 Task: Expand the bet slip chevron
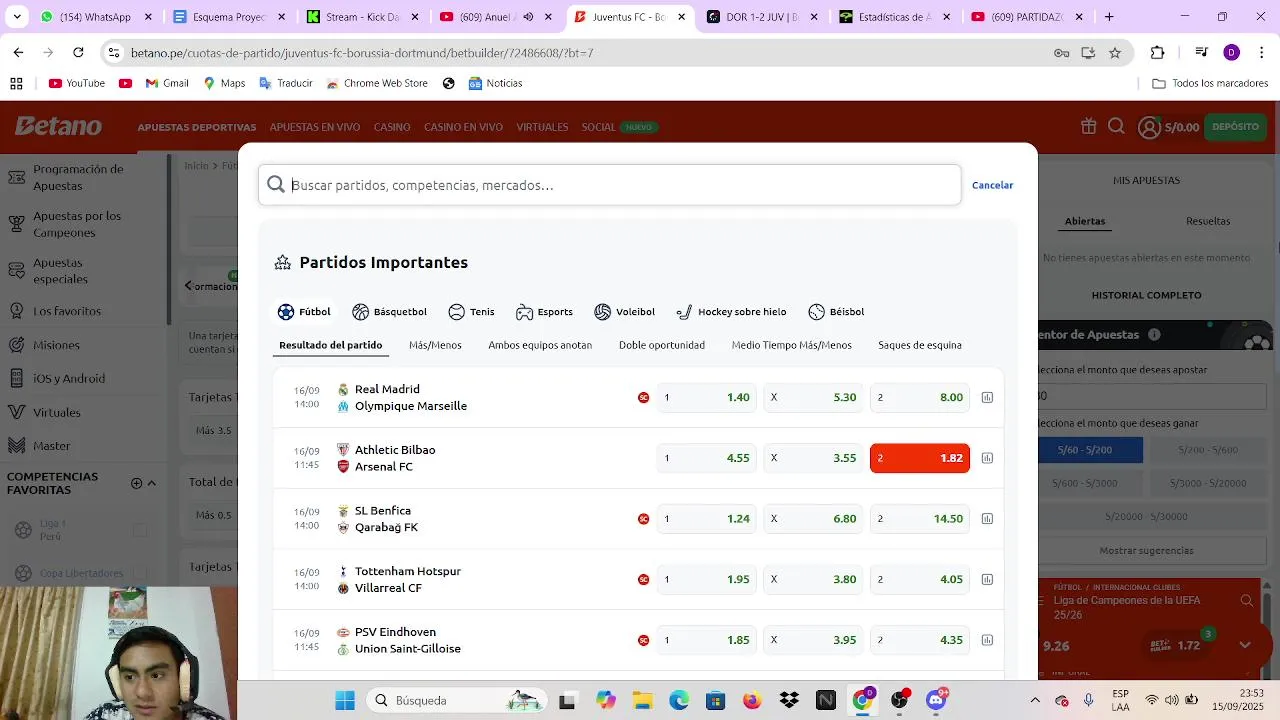(1245, 645)
